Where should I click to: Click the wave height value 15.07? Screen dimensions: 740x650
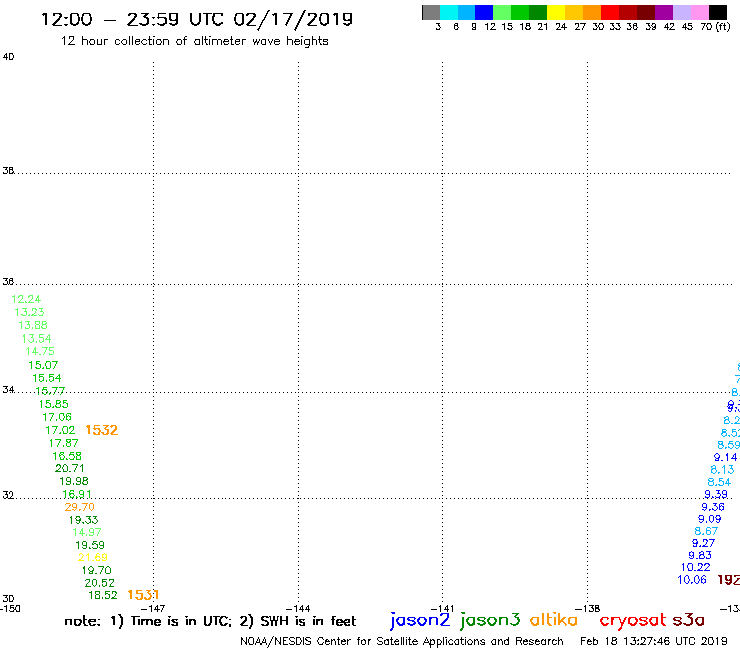pyautogui.click(x=43, y=365)
